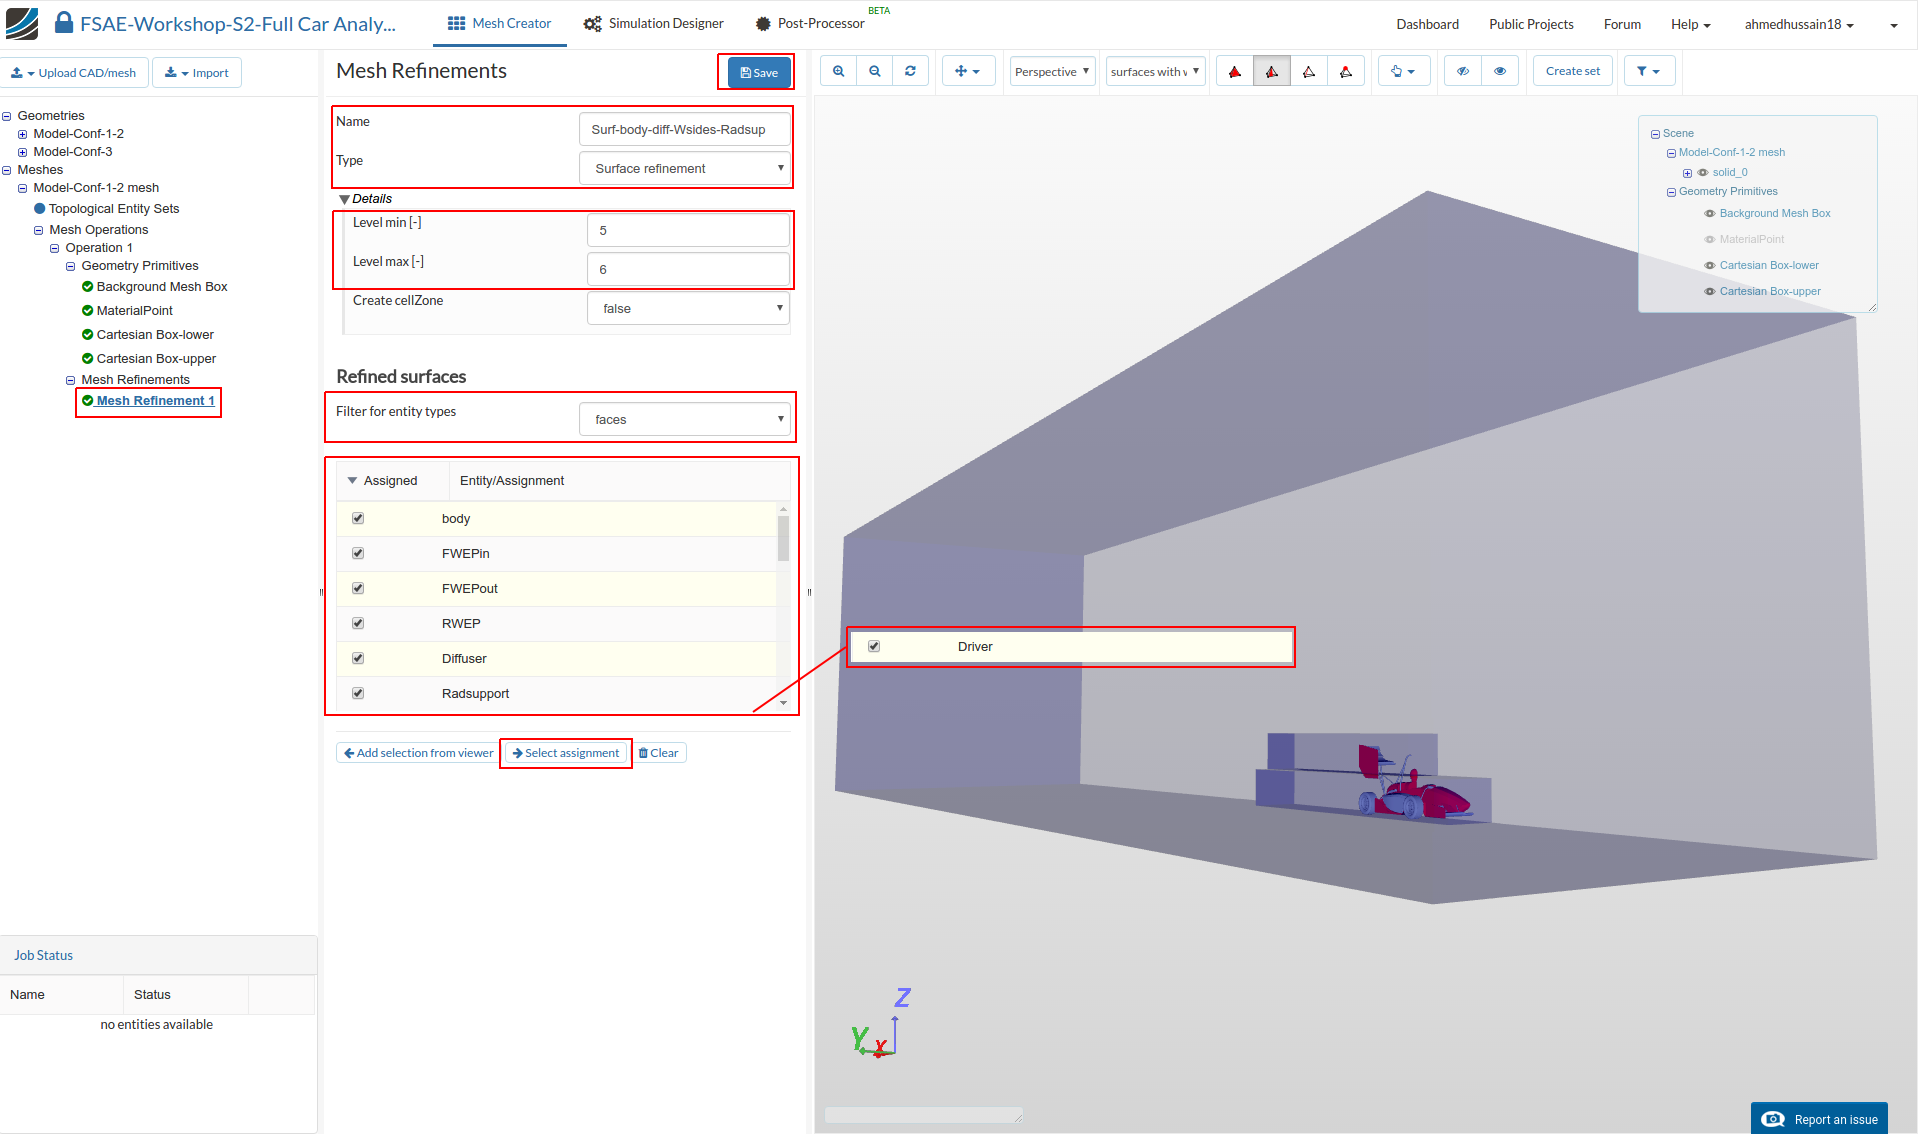This screenshot has height=1134, width=1918.
Task: Click the assignment list vertical scrollbar
Action: click(783, 538)
